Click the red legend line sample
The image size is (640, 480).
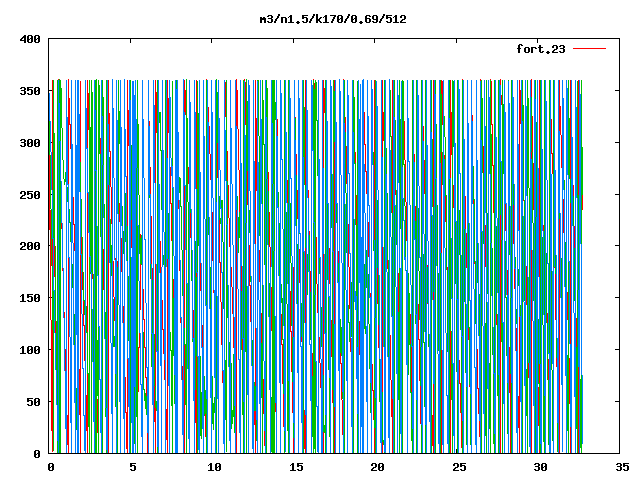(x=589, y=49)
